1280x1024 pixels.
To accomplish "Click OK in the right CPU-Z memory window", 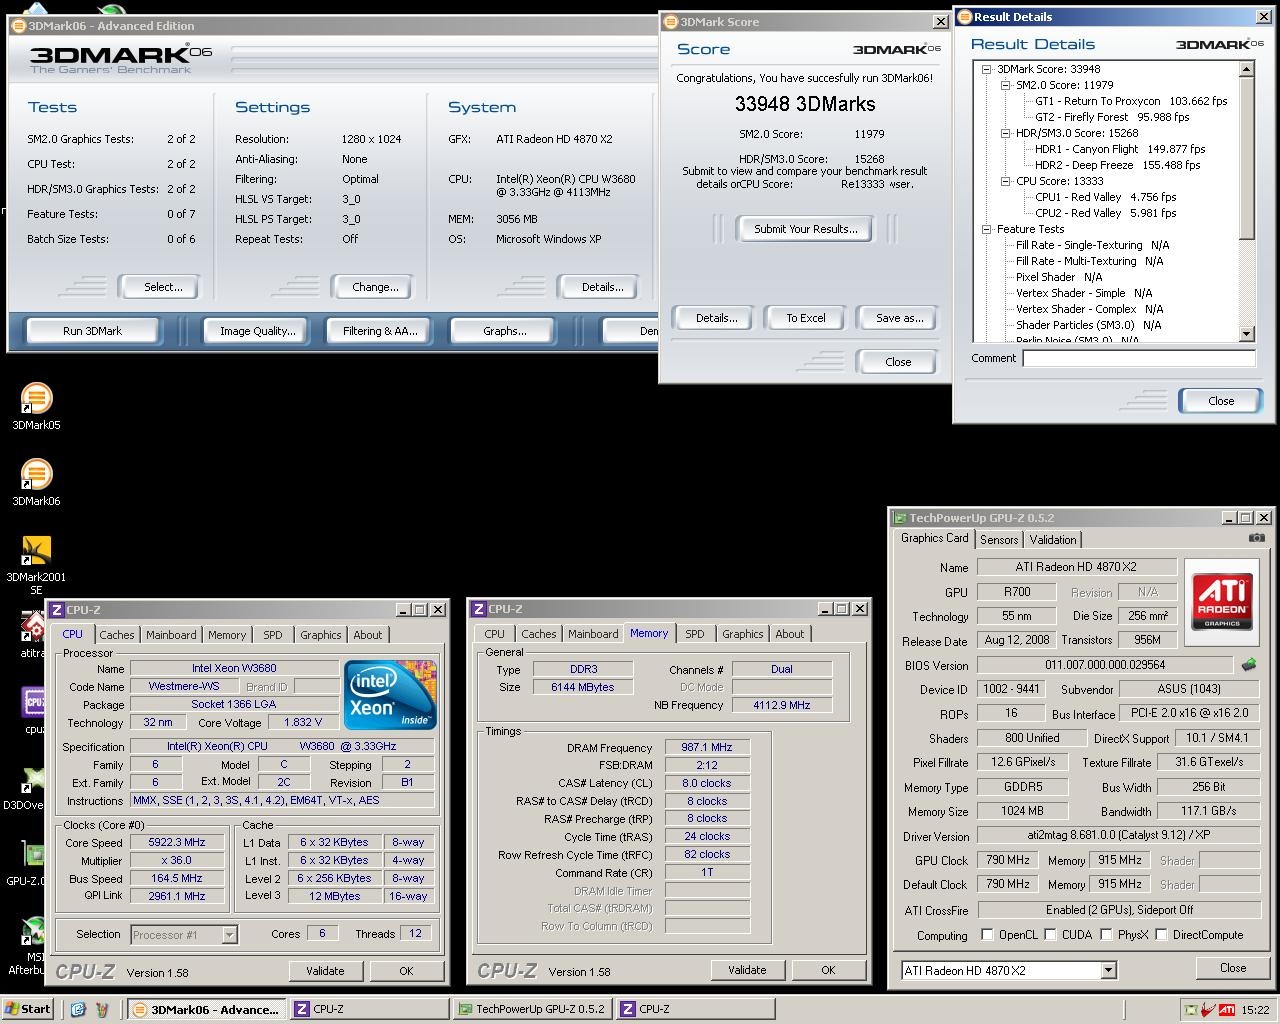I will 828,970.
